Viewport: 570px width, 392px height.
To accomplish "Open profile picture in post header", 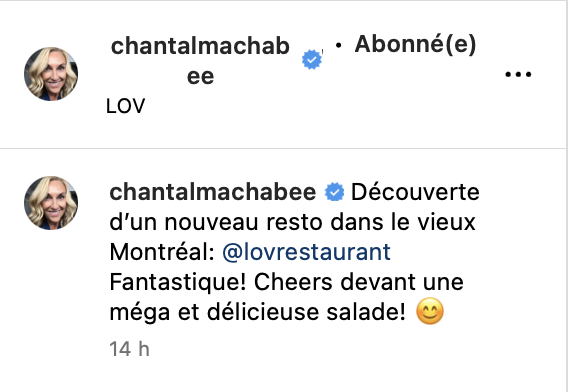I will point(51,74).
